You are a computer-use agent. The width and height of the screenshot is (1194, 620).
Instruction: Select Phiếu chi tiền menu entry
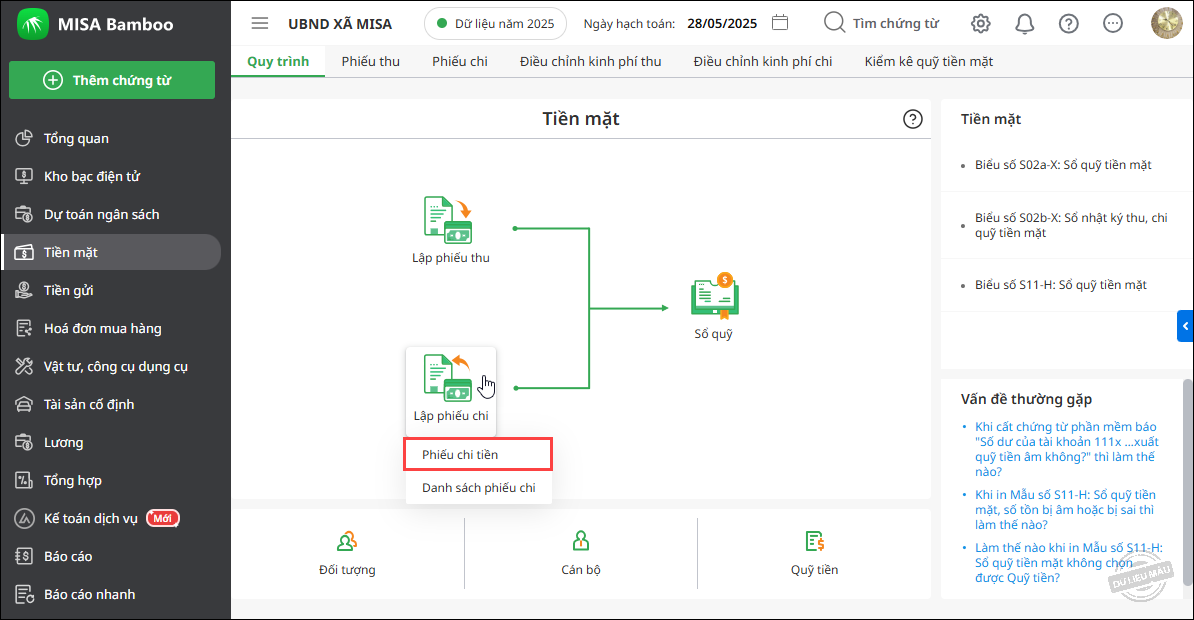(x=478, y=455)
